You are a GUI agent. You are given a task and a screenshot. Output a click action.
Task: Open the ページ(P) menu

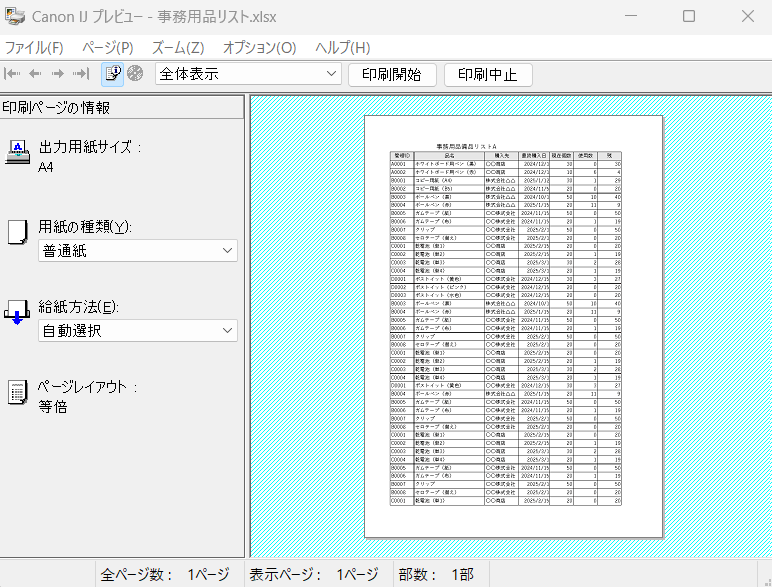[107, 48]
